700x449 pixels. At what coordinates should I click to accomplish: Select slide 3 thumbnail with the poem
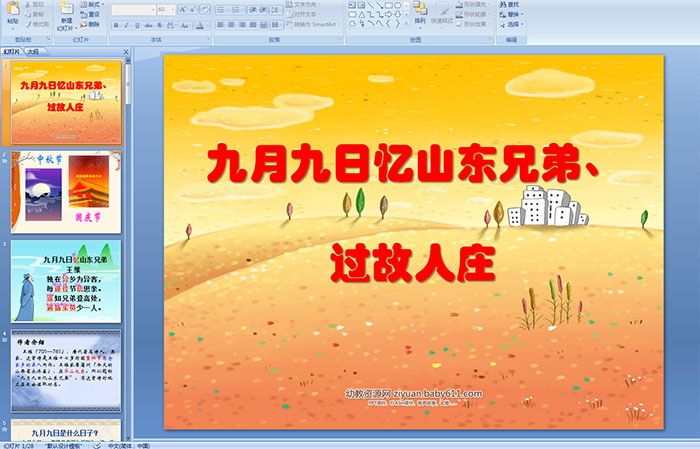click(x=66, y=281)
